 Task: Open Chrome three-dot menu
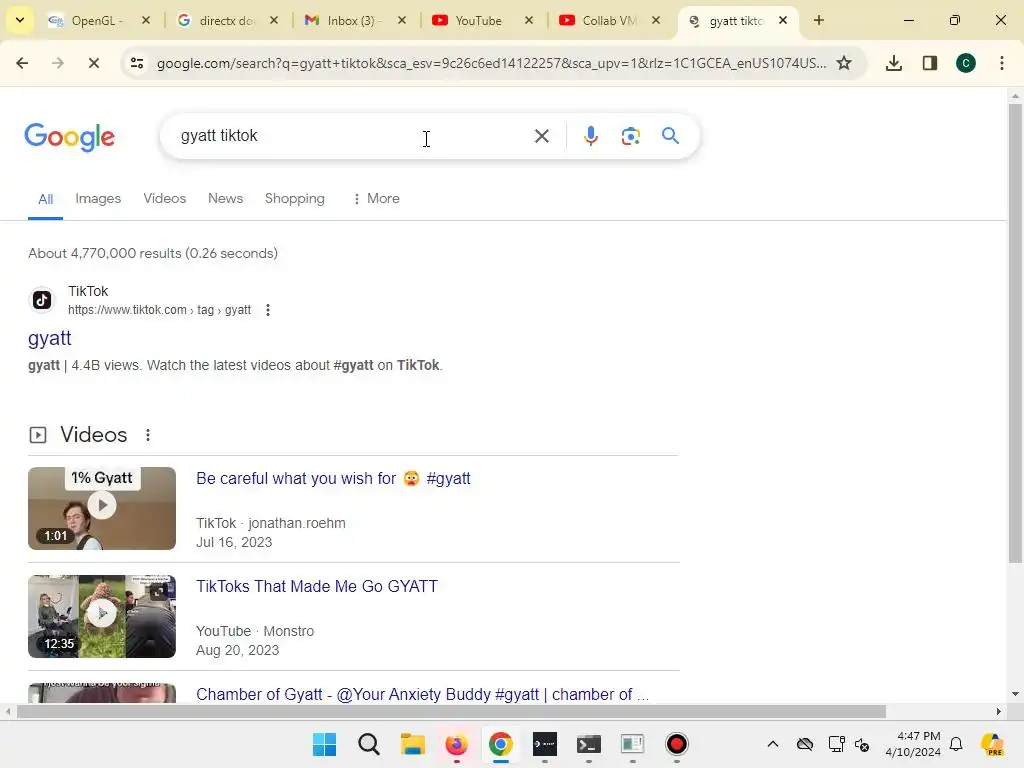[x=1002, y=63]
